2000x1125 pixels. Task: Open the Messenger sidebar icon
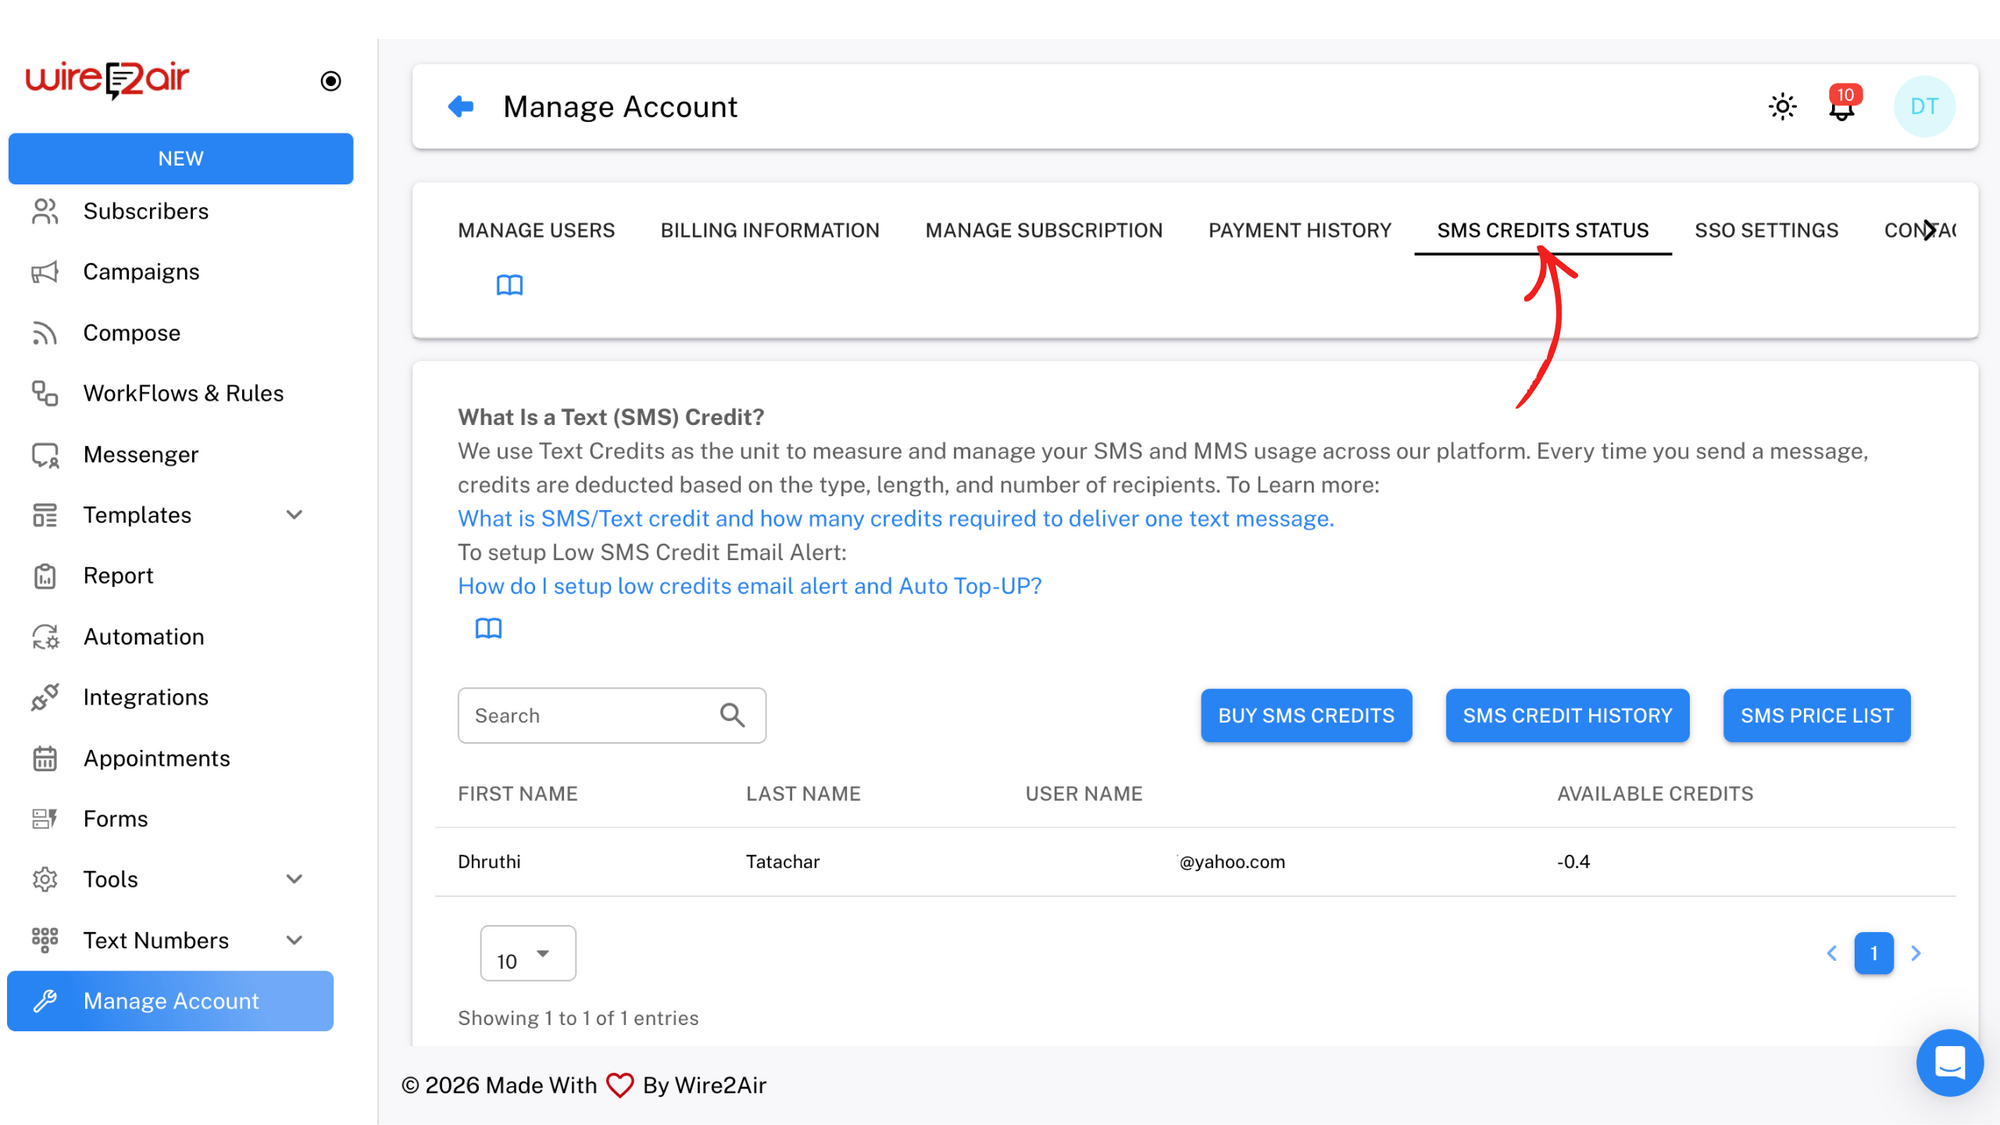(x=44, y=454)
